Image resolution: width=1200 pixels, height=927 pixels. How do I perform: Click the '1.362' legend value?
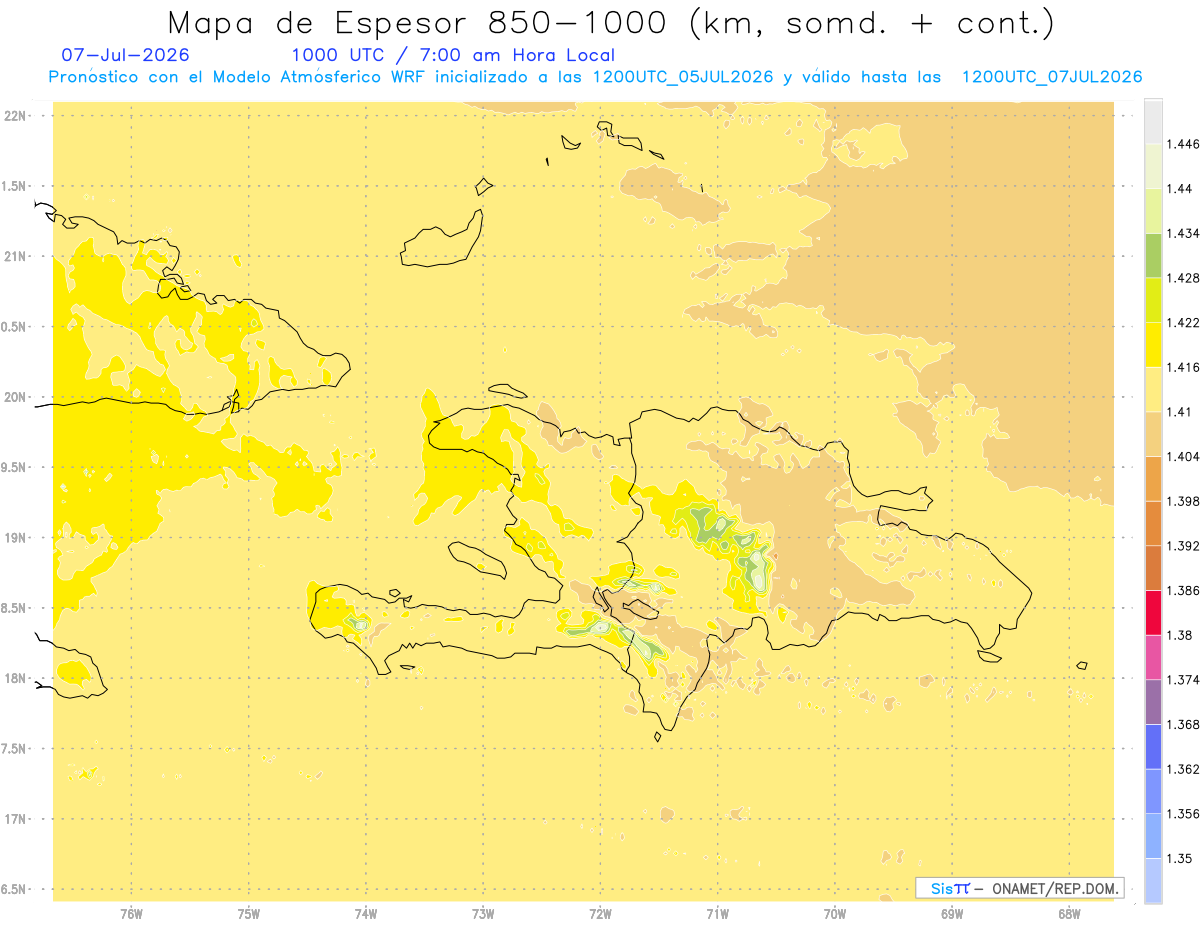pyautogui.click(x=1183, y=769)
